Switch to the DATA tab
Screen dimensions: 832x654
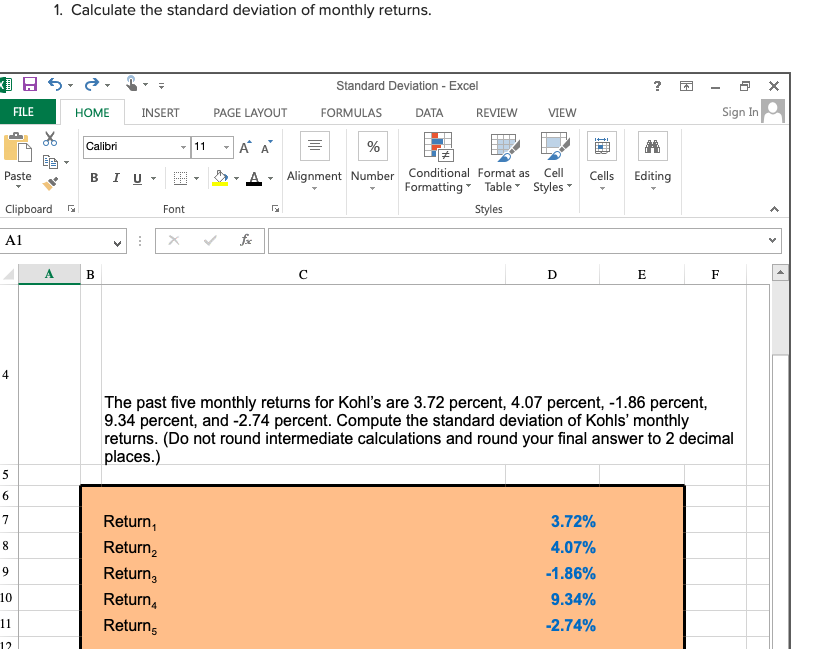coord(429,113)
